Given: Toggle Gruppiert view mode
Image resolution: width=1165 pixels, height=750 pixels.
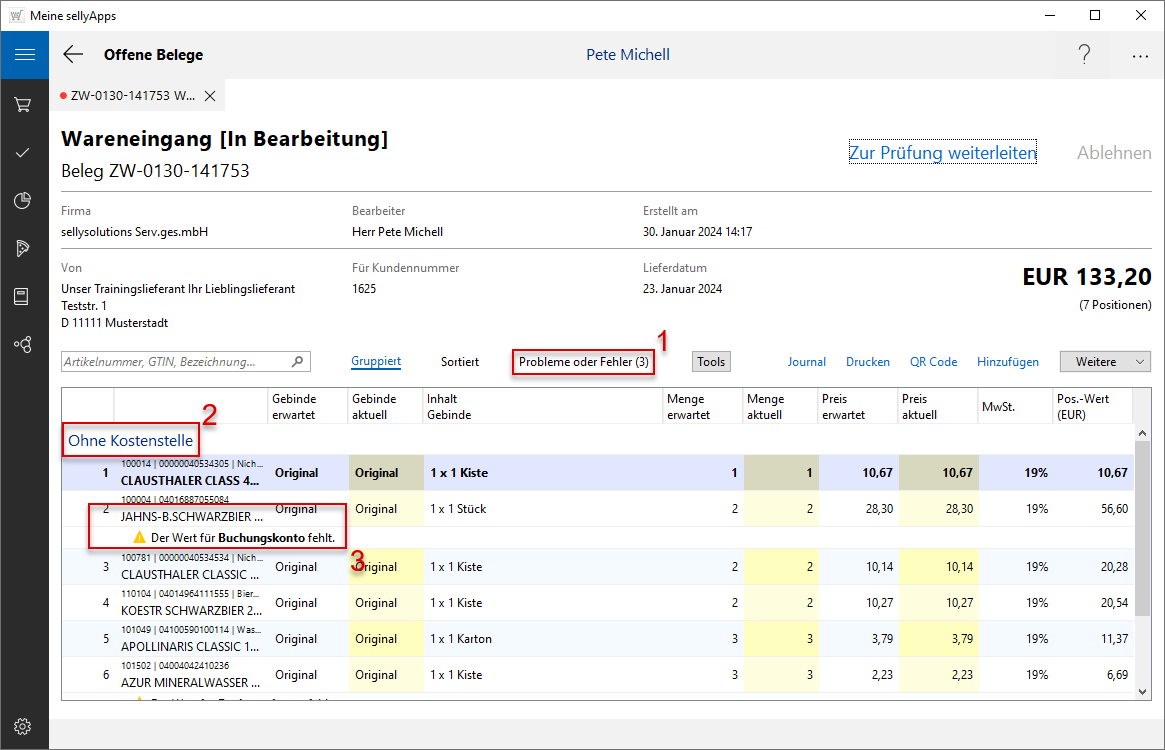Looking at the screenshot, I should (376, 362).
